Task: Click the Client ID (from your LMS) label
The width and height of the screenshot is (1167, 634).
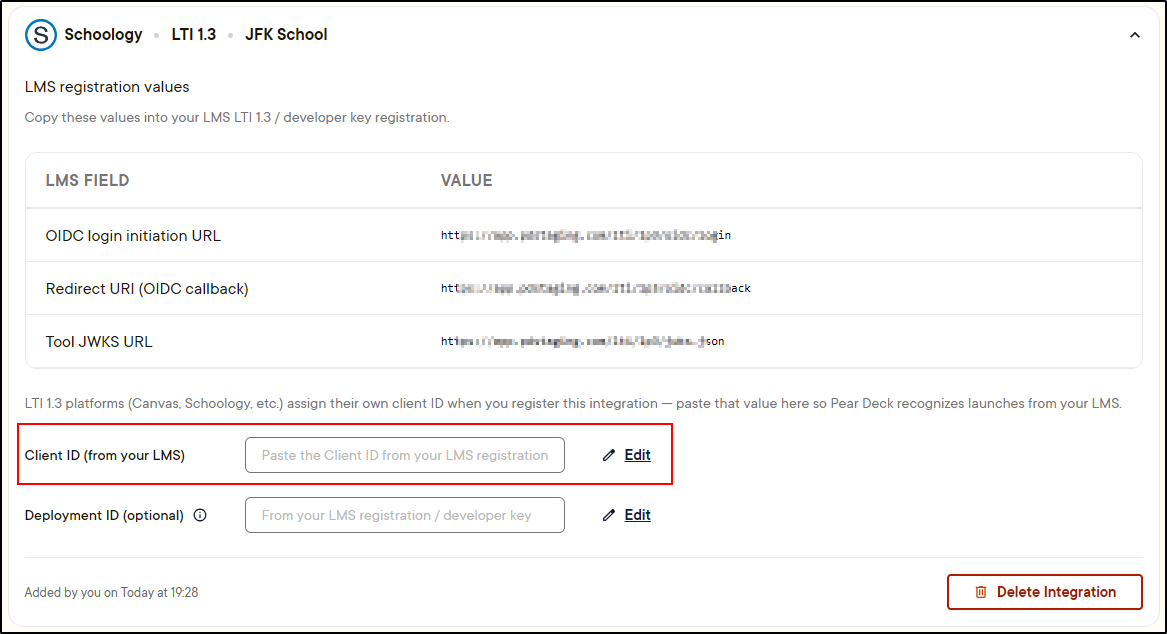Action: (104, 455)
